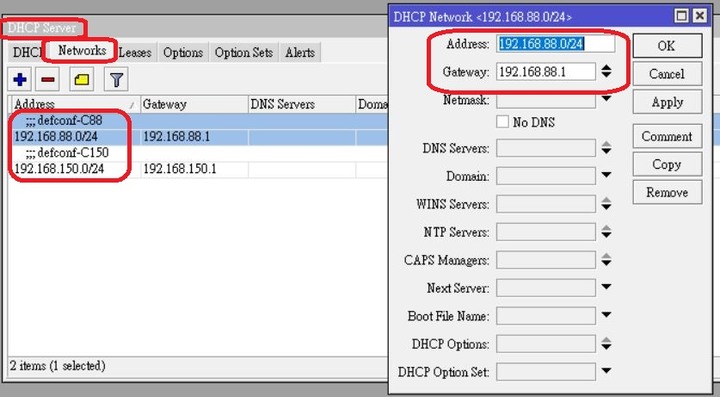Click the DHCP Options input field
The image size is (720, 397).
(x=546, y=344)
